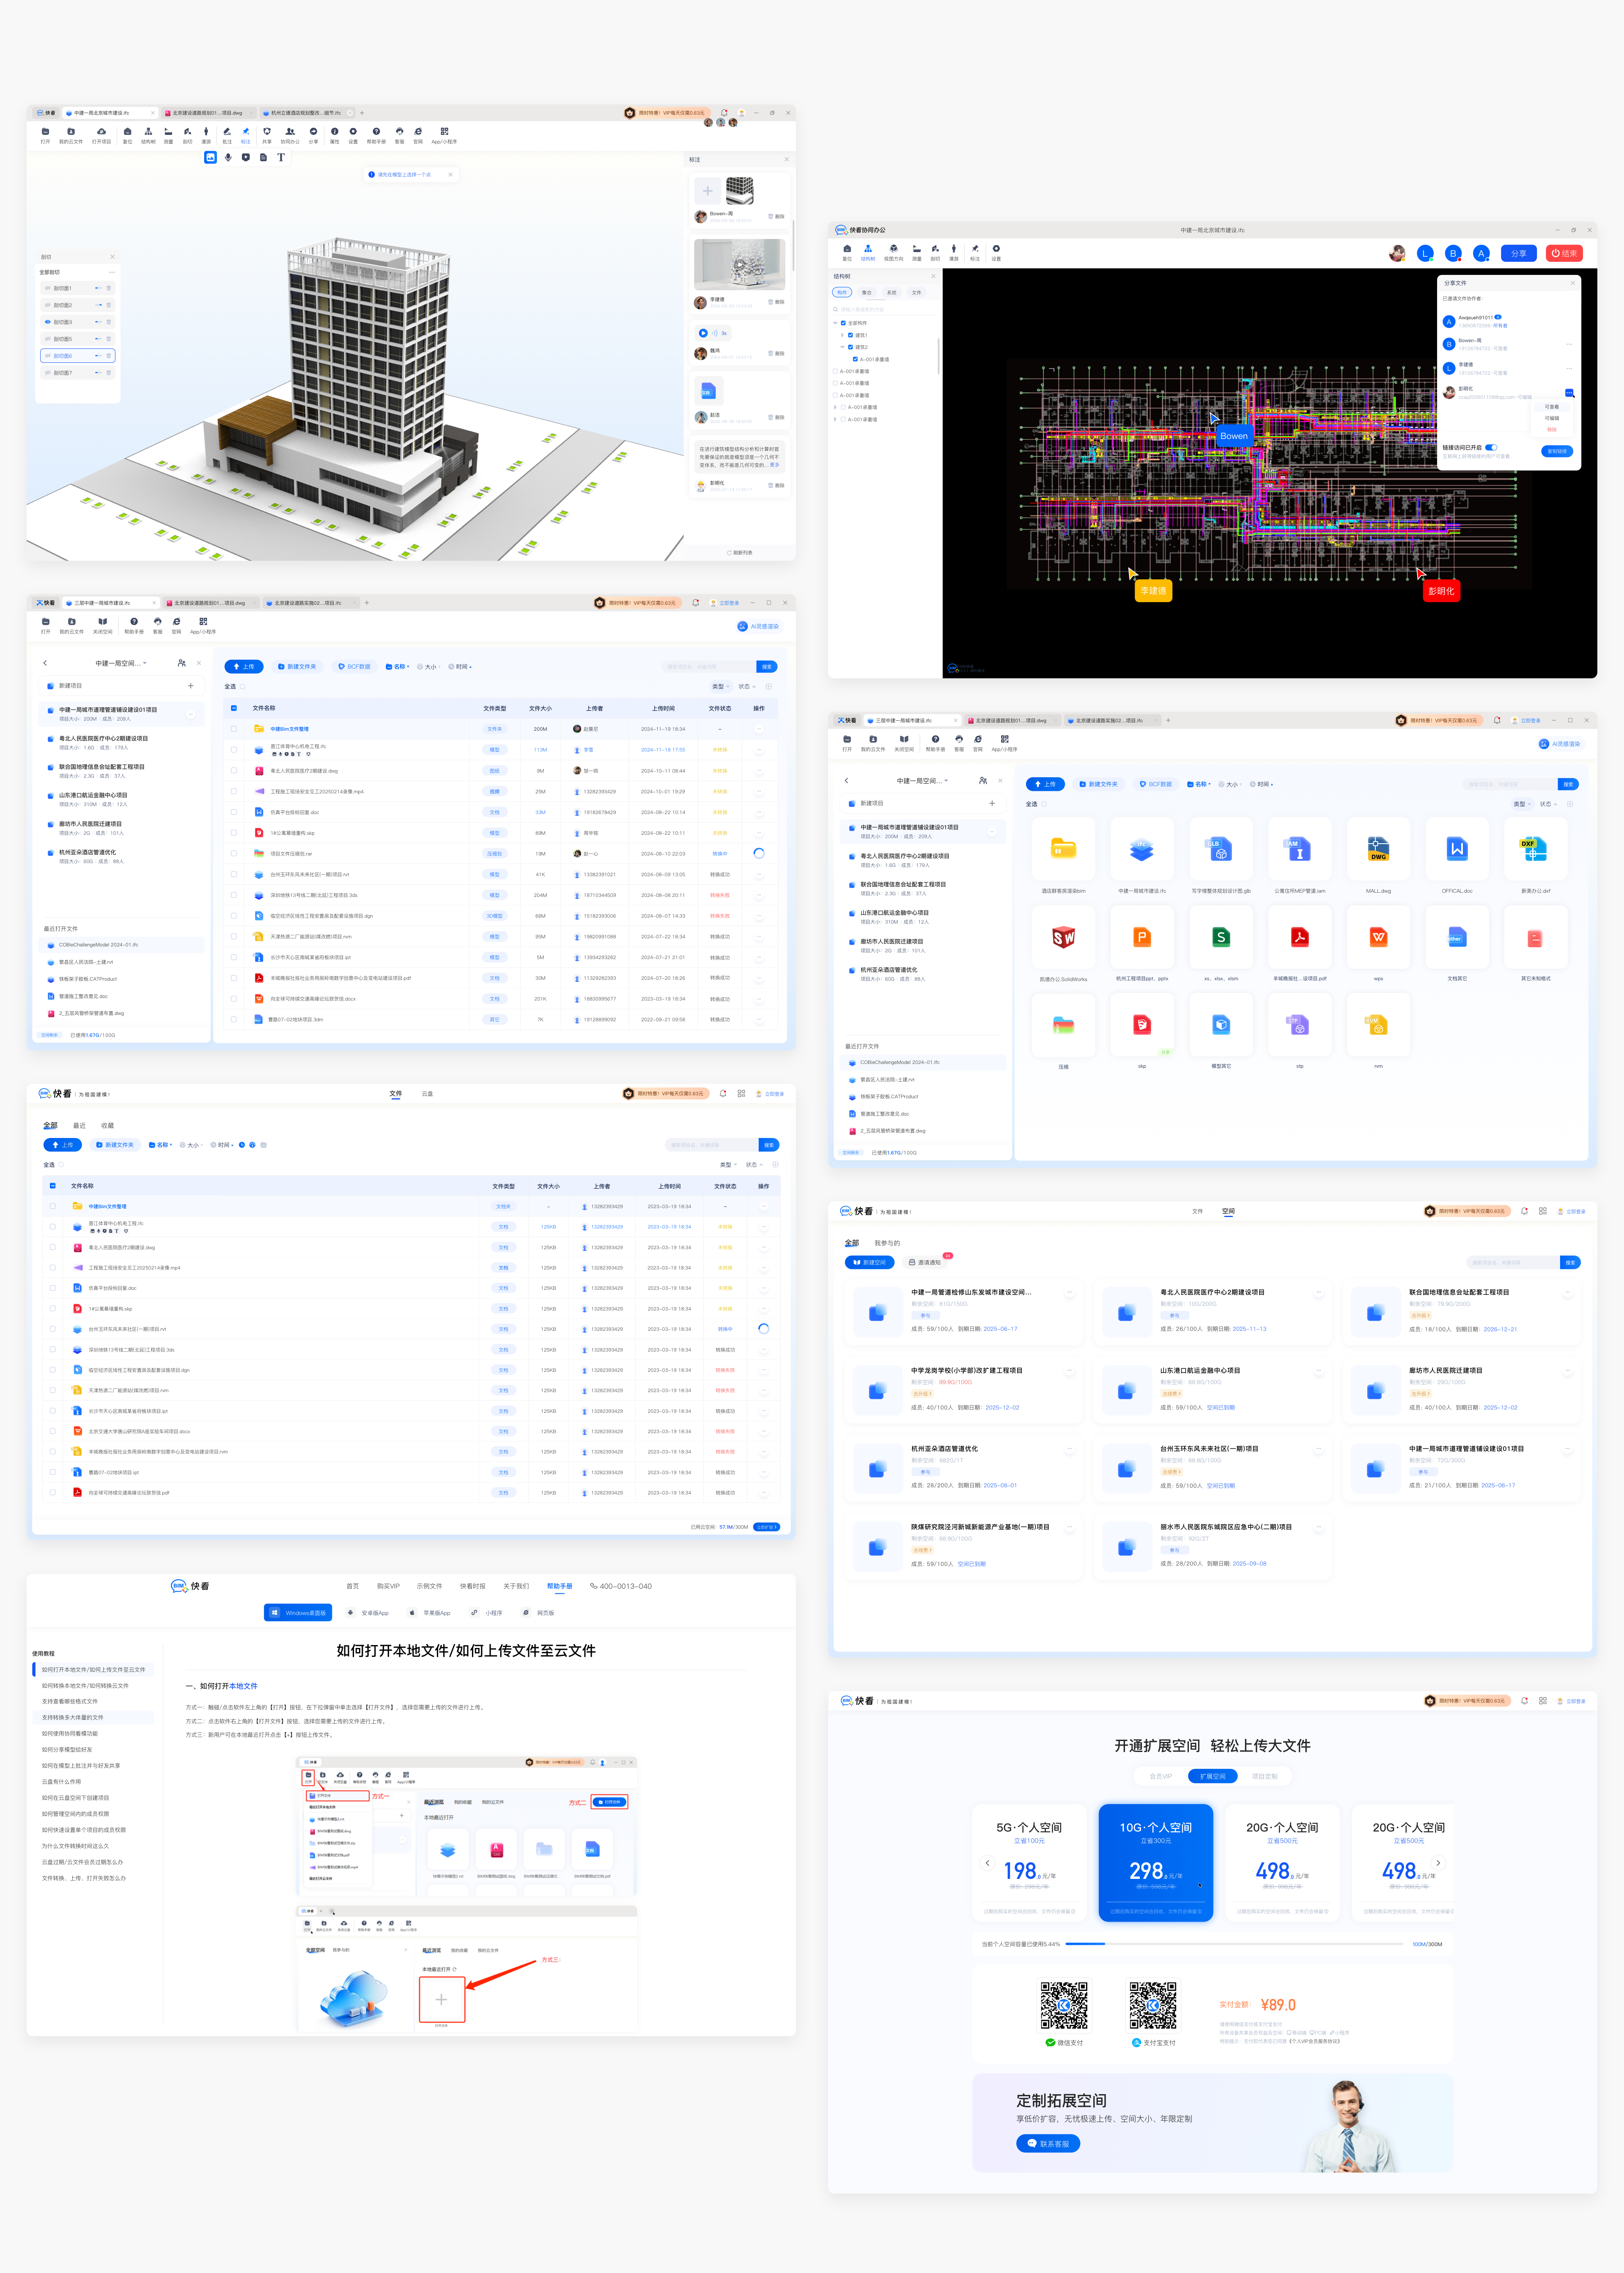Toggle visibility eye of 剖切面3

coord(47,322)
